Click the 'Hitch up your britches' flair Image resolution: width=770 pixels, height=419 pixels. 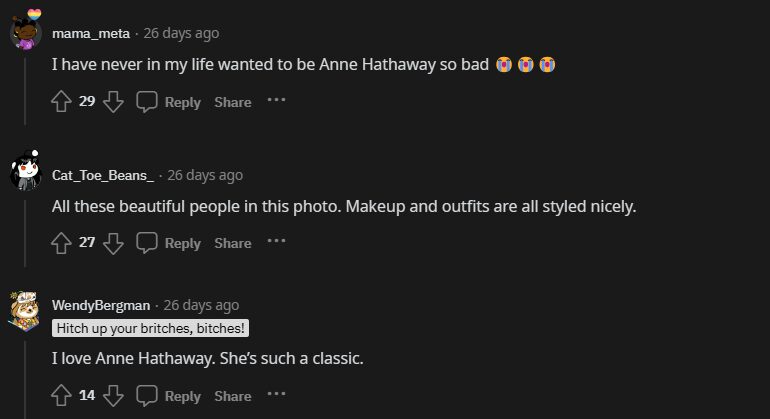[150, 328]
